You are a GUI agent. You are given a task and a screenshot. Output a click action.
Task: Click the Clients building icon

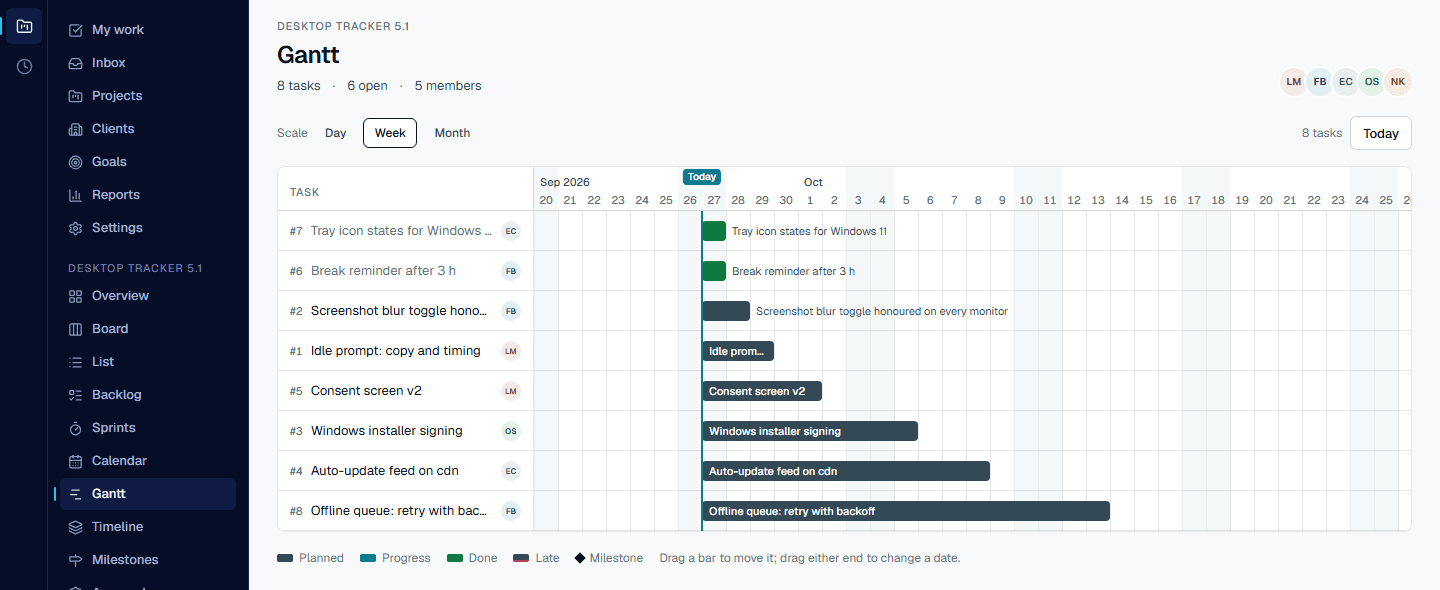point(75,129)
